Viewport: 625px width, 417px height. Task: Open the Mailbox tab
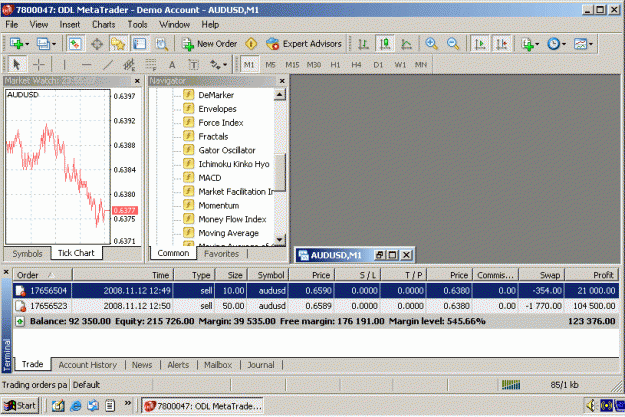[218, 365]
